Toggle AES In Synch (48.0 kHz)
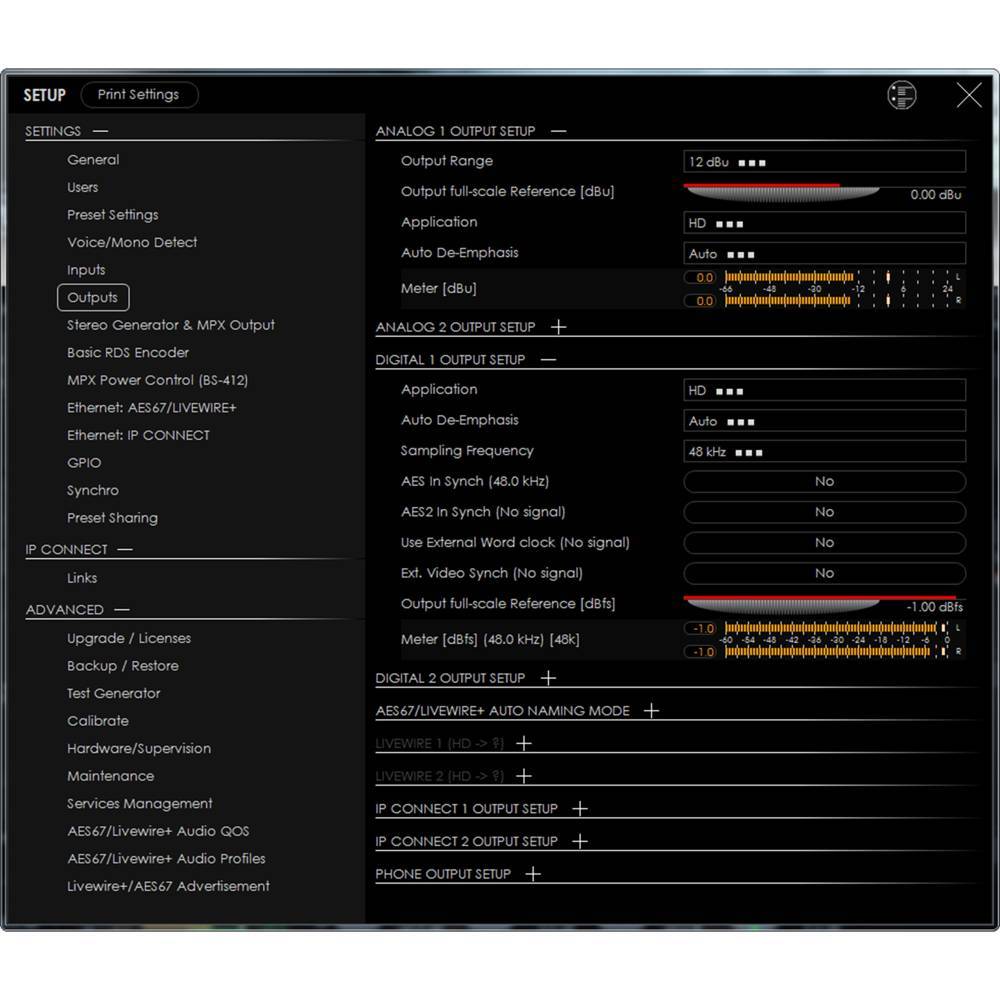Viewport: 1000px width, 1000px height. click(x=824, y=482)
